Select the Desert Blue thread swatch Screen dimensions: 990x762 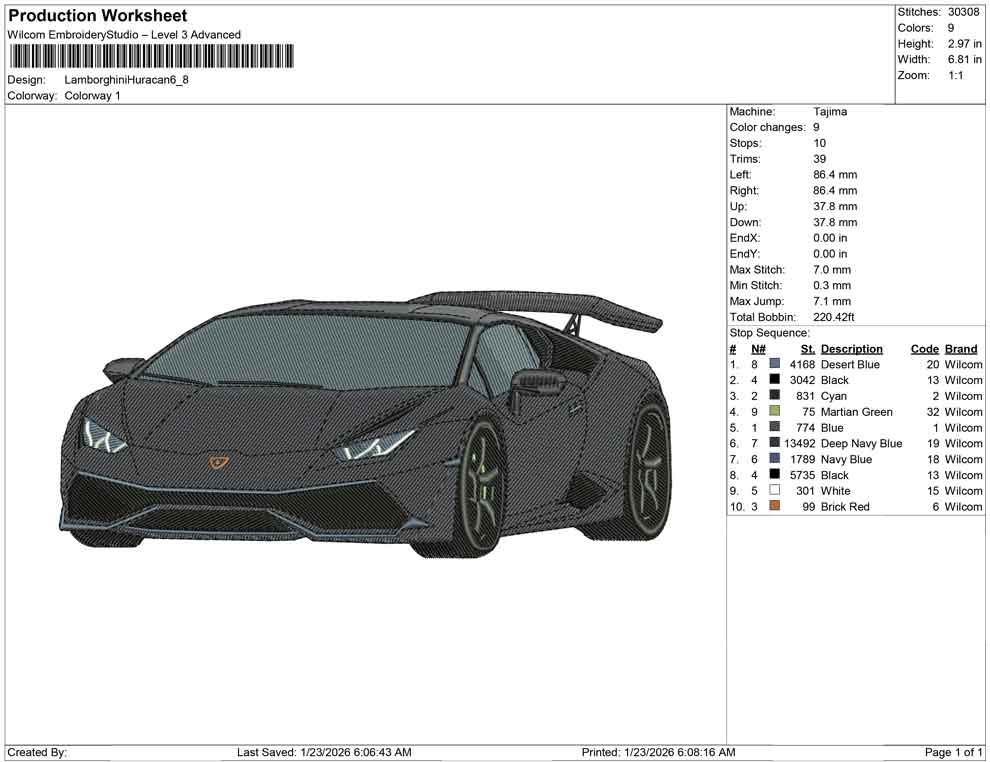[774, 364]
